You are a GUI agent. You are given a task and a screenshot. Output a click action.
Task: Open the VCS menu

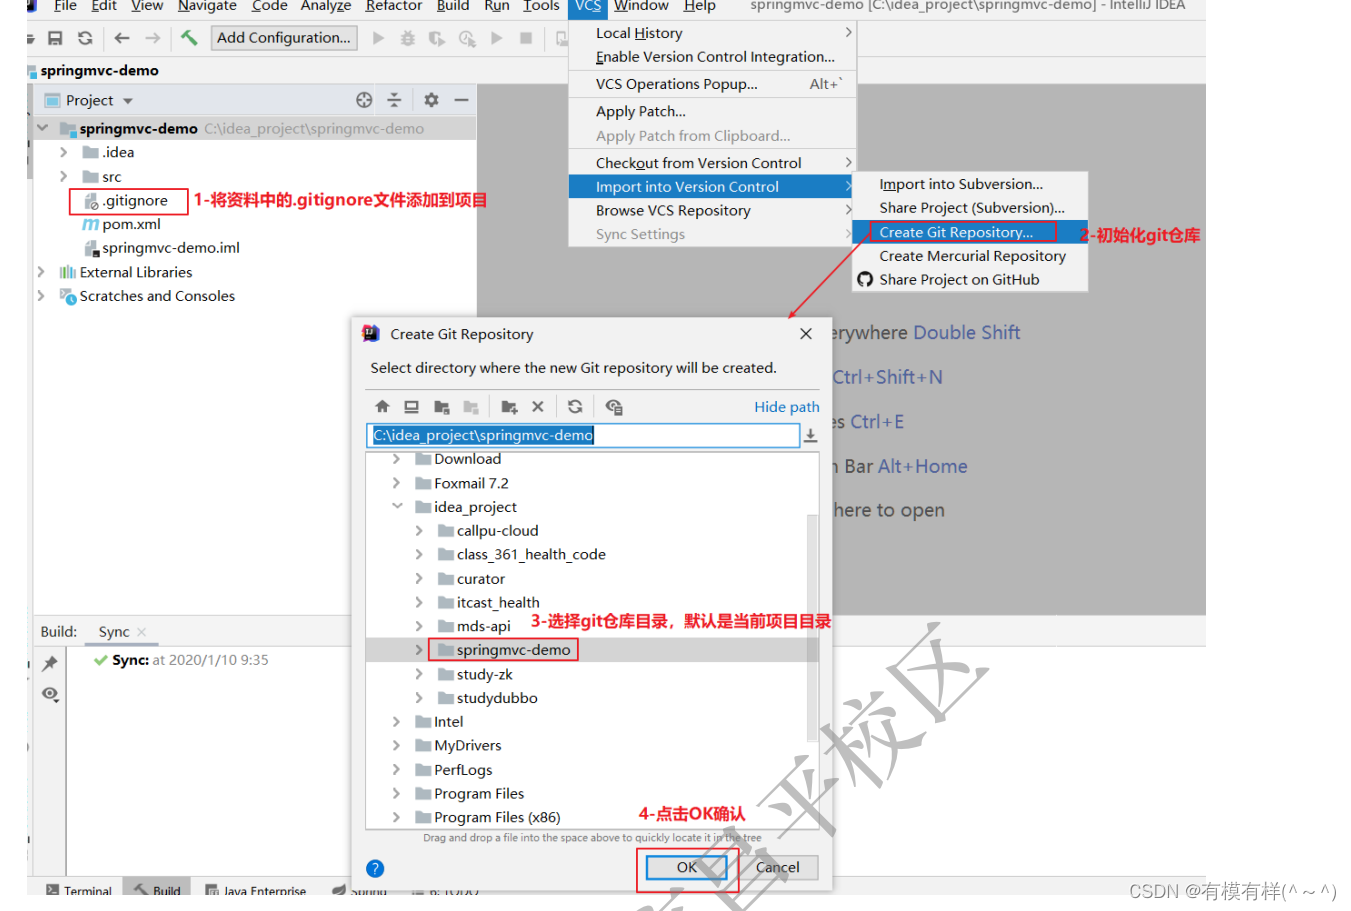point(588,6)
